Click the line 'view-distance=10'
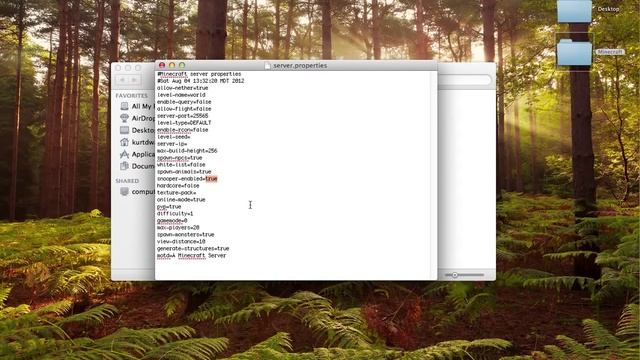The image size is (640, 360). point(181,242)
